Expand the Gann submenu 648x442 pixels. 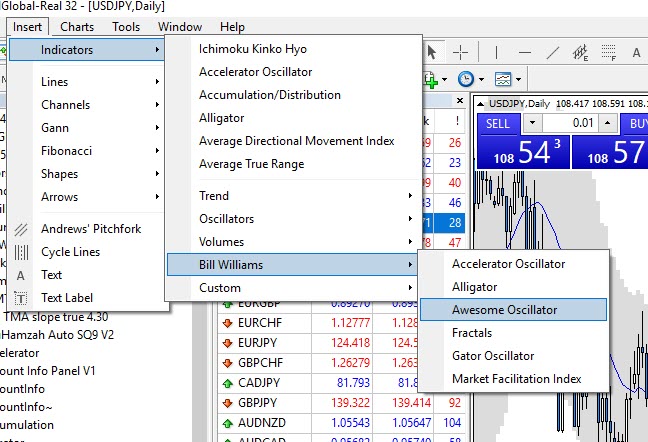point(87,128)
